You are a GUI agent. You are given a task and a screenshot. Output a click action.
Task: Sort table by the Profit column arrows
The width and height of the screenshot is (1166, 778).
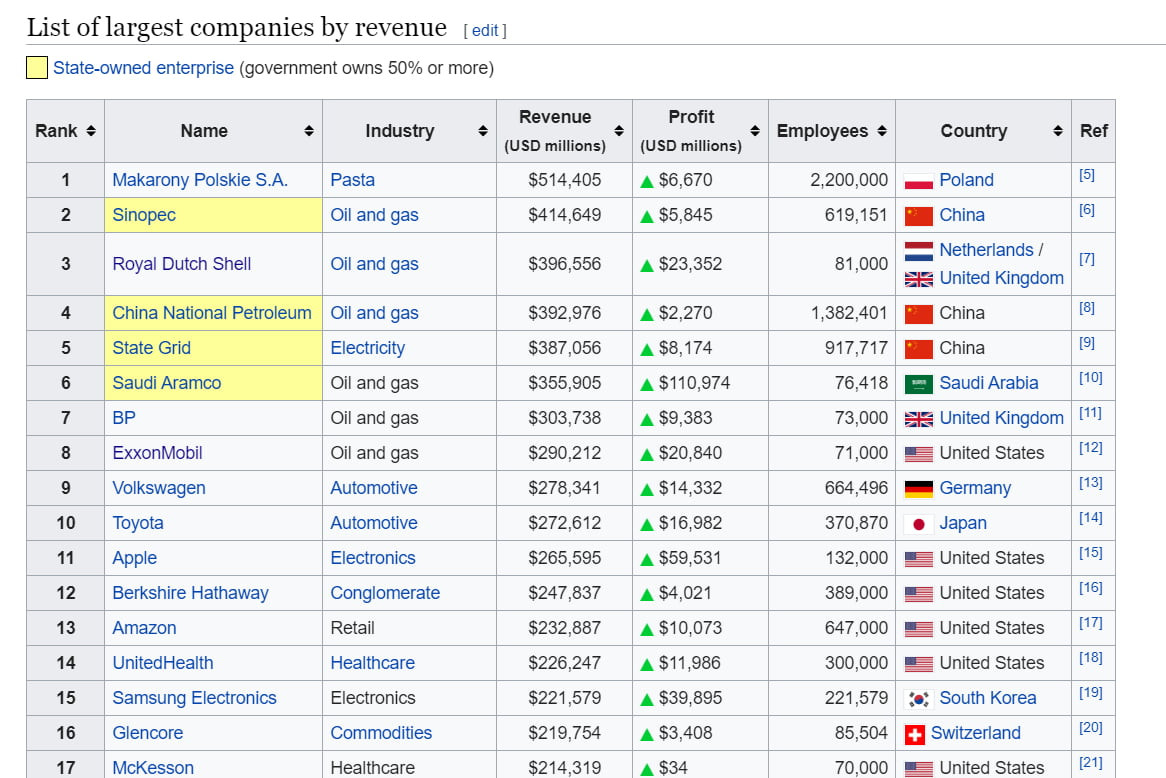755,131
